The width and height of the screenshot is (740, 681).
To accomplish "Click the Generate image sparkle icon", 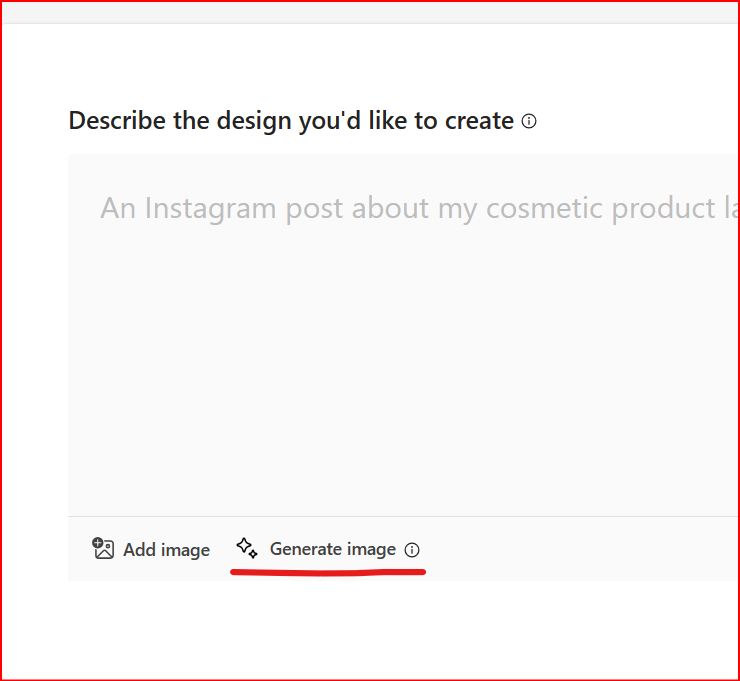I will pos(247,548).
